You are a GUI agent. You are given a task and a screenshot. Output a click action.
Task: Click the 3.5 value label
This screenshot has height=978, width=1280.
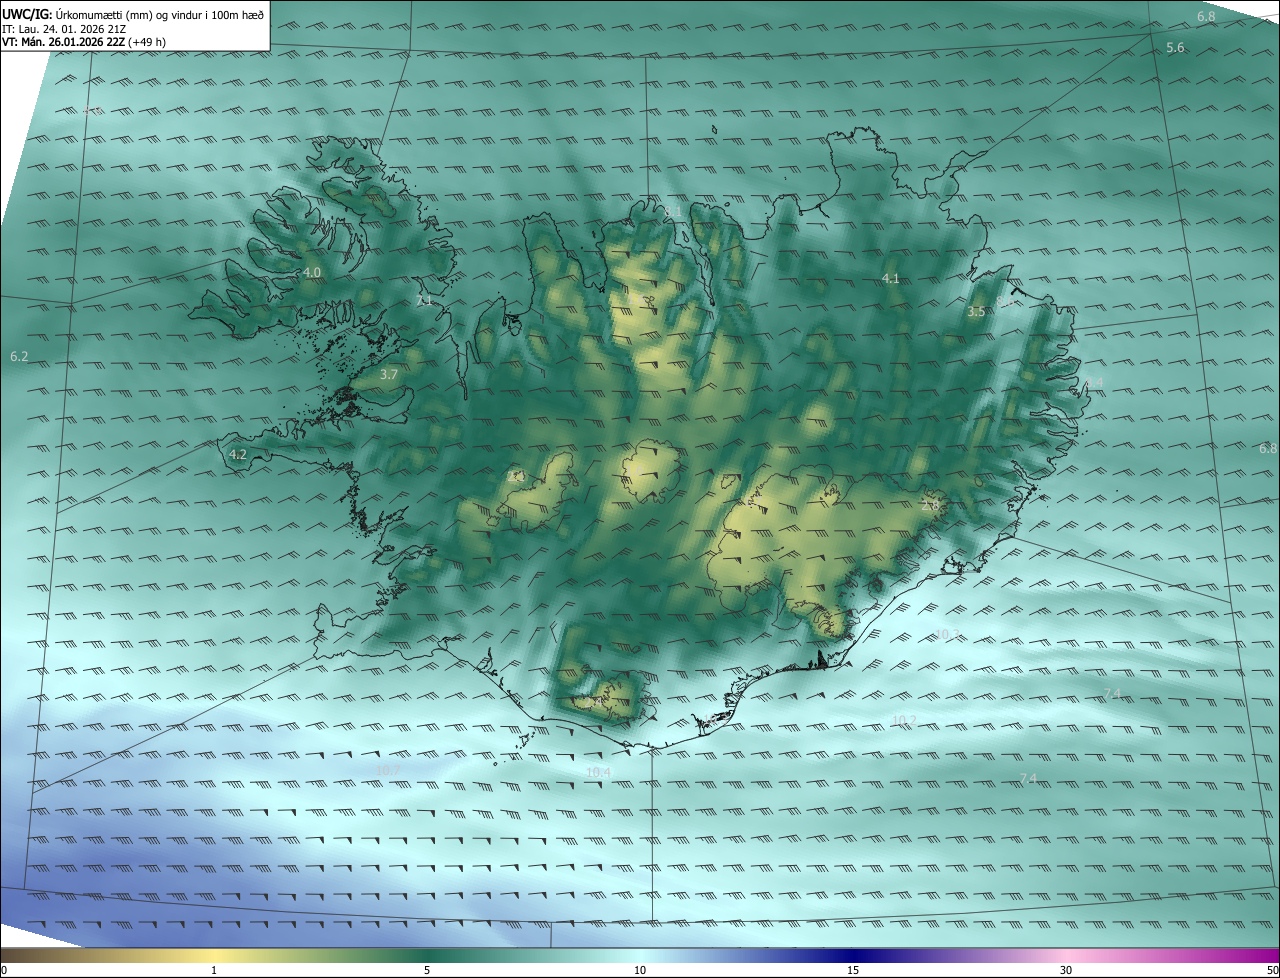coord(976,311)
